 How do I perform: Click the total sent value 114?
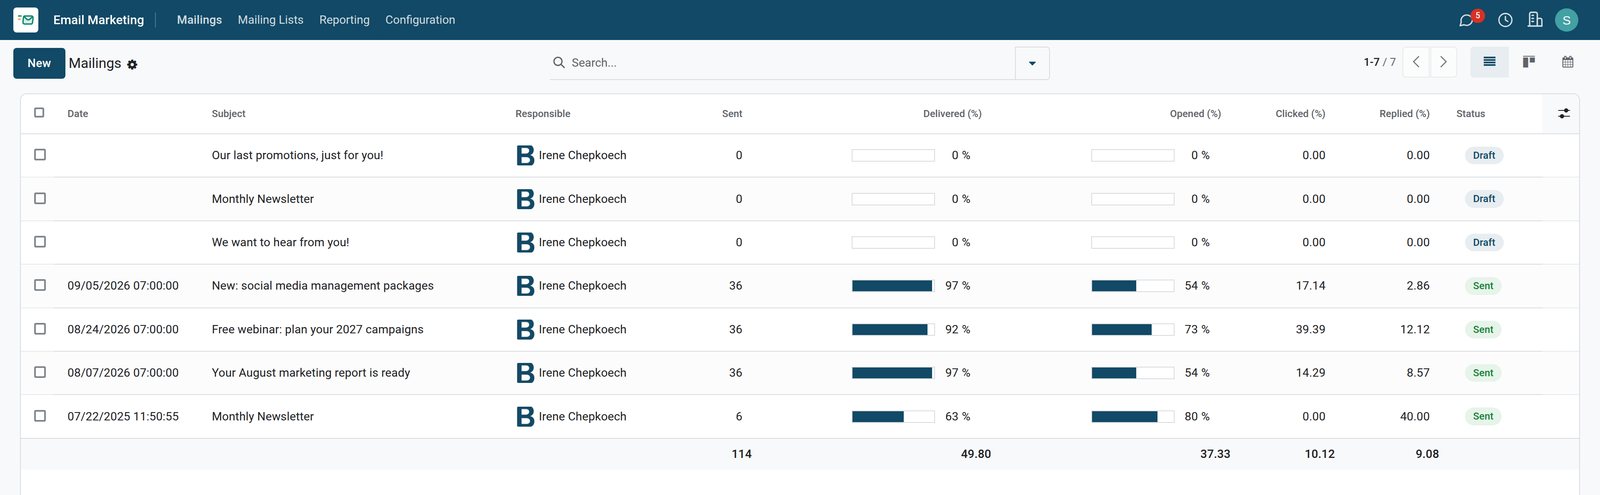741,454
